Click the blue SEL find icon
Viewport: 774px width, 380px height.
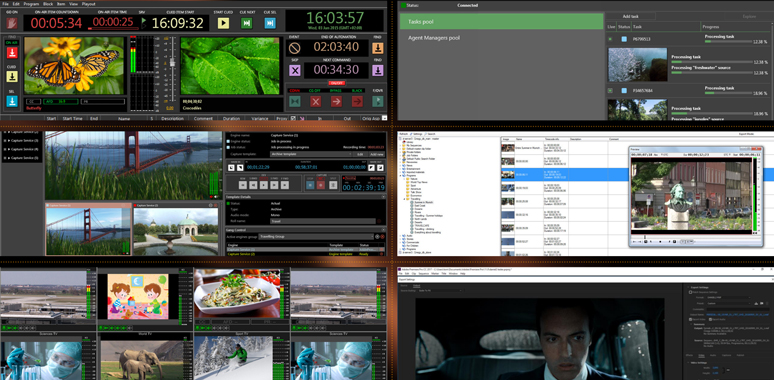pyautogui.click(x=12, y=101)
